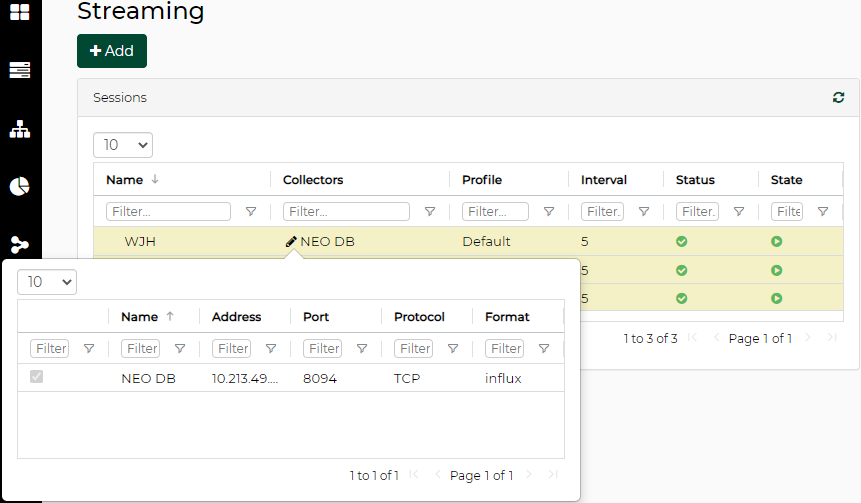
Task: Click the funnel dropdown under Collectors column
Action: (x=430, y=212)
